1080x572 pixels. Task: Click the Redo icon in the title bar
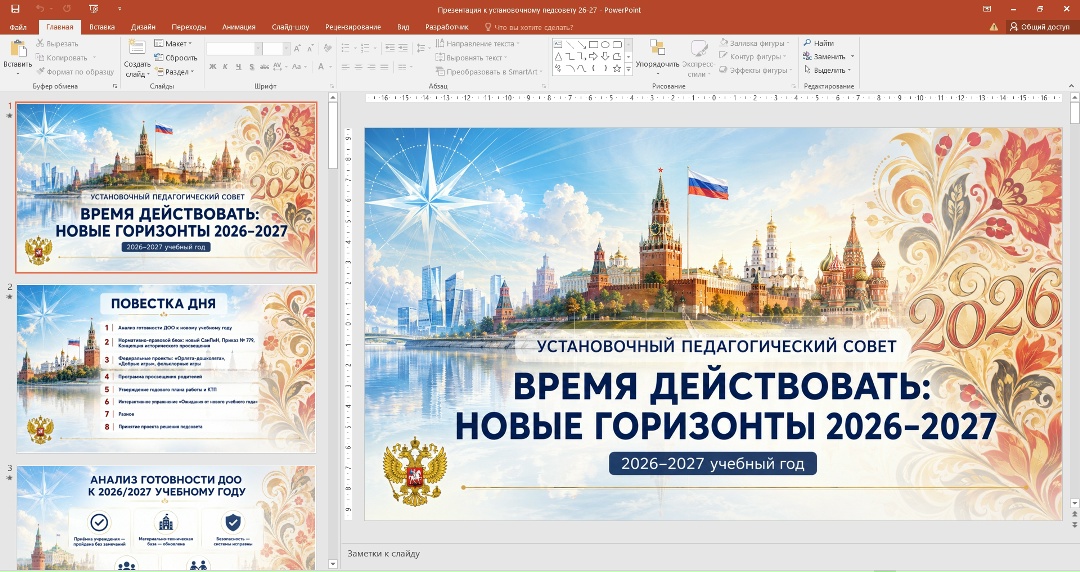click(67, 9)
